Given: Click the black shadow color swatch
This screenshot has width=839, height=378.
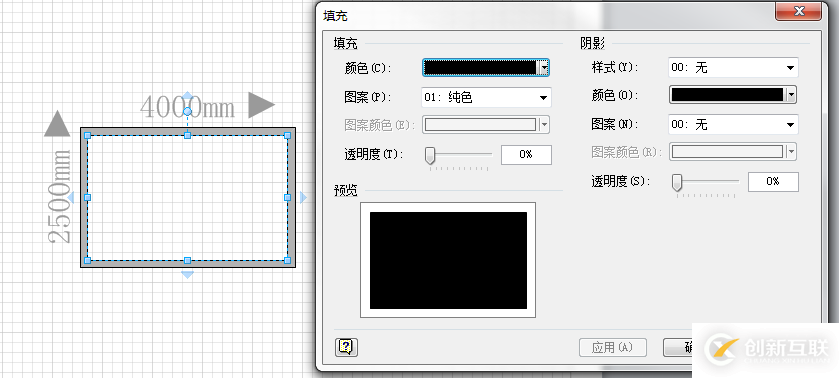Looking at the screenshot, I should click(727, 95).
